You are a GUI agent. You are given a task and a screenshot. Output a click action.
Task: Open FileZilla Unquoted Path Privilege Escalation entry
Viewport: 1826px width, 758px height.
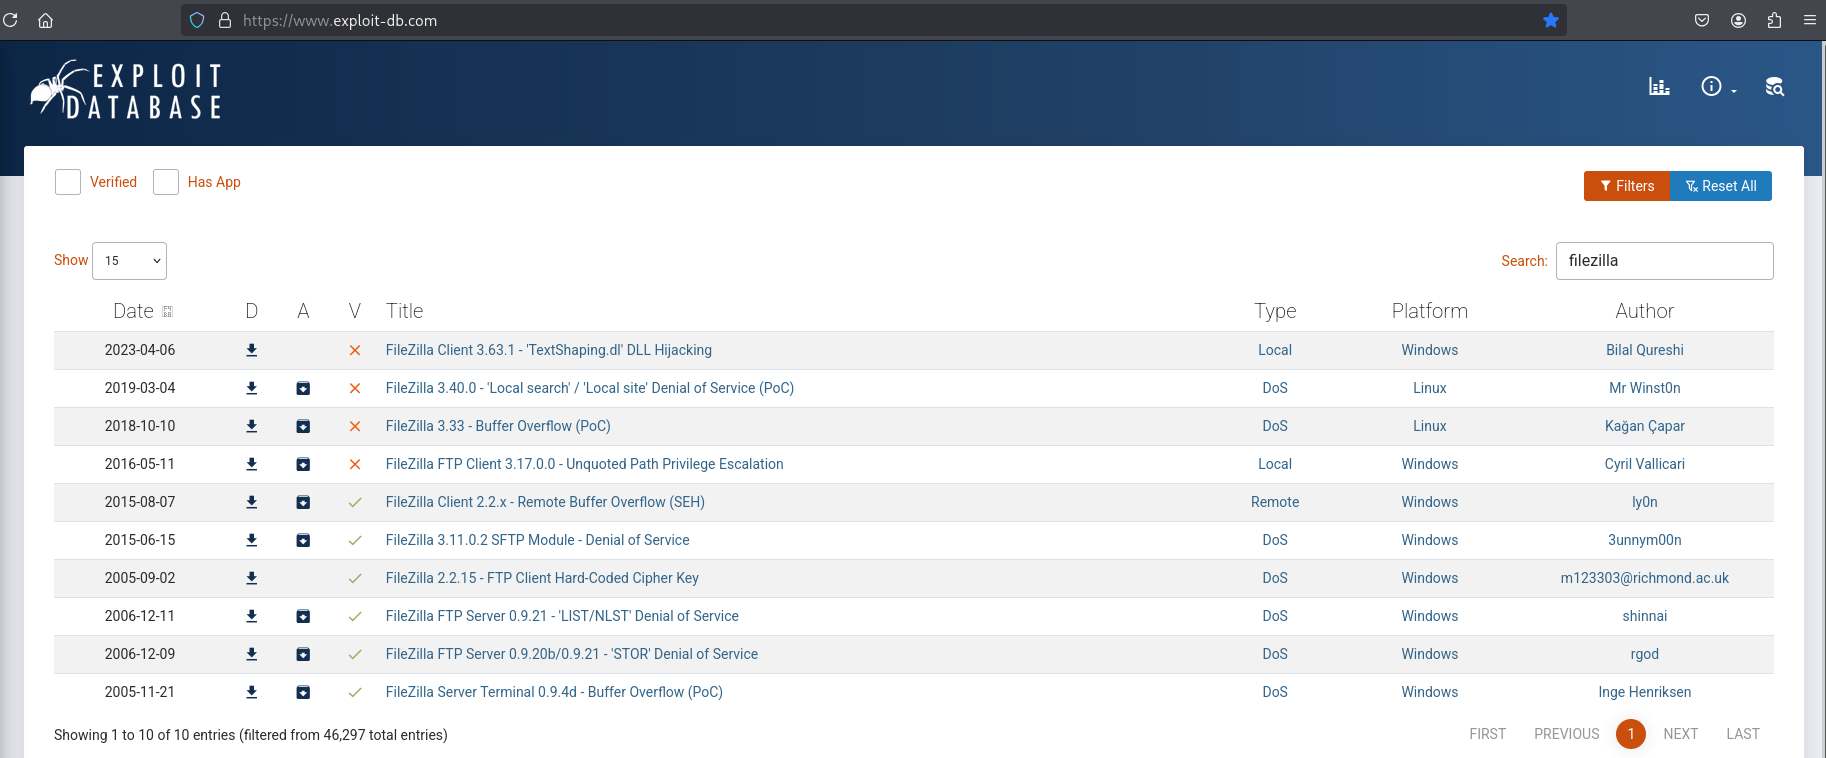tap(585, 464)
